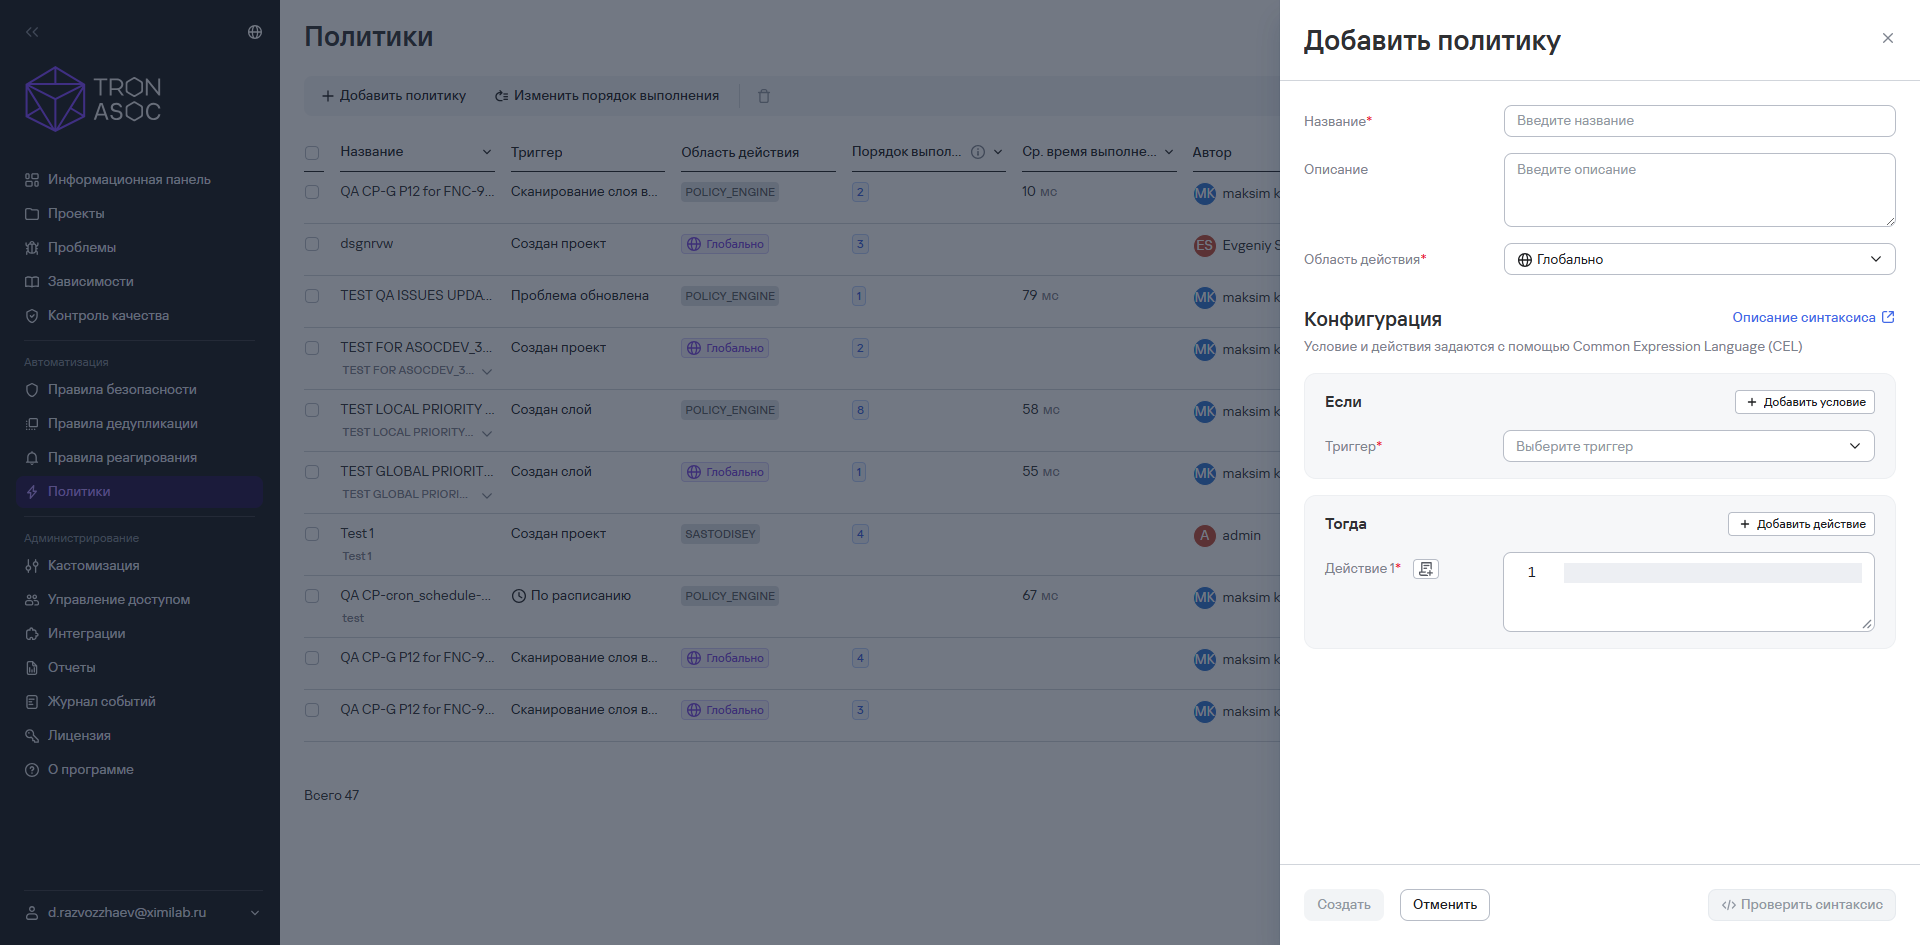This screenshot has height=945, width=1920.
Task: Open the language globe icon in sidebar
Action: point(255,32)
